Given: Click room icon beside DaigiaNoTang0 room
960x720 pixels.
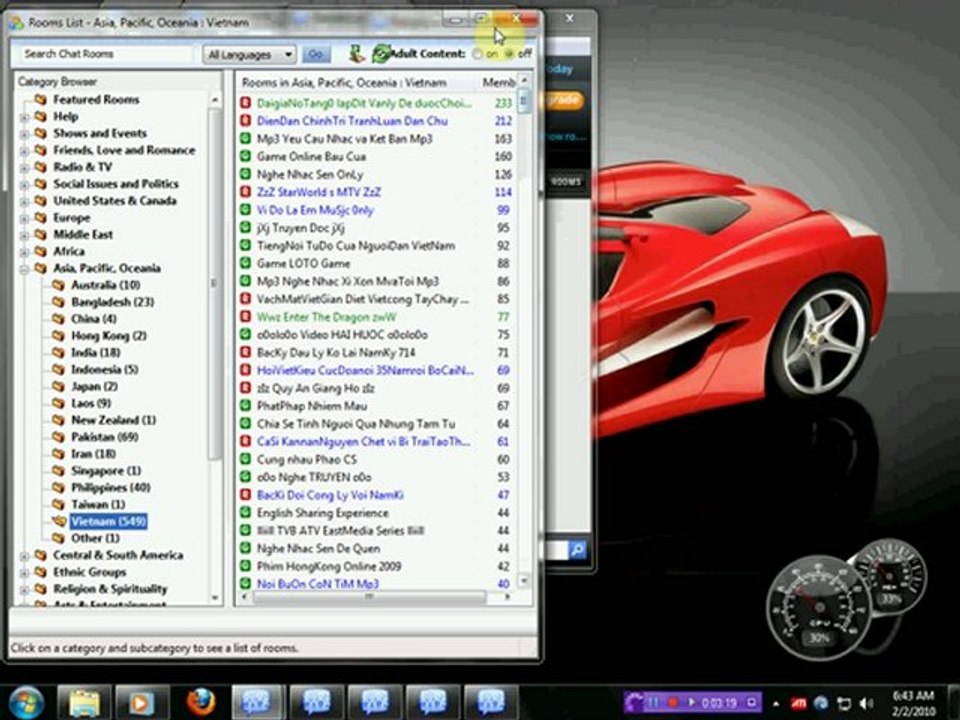Looking at the screenshot, I should [x=246, y=103].
